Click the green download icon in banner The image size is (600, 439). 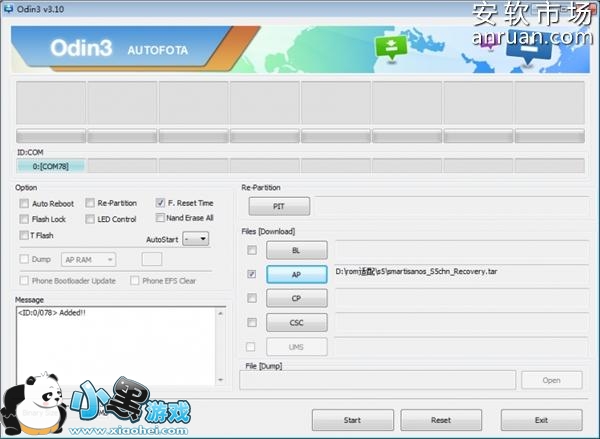386,47
